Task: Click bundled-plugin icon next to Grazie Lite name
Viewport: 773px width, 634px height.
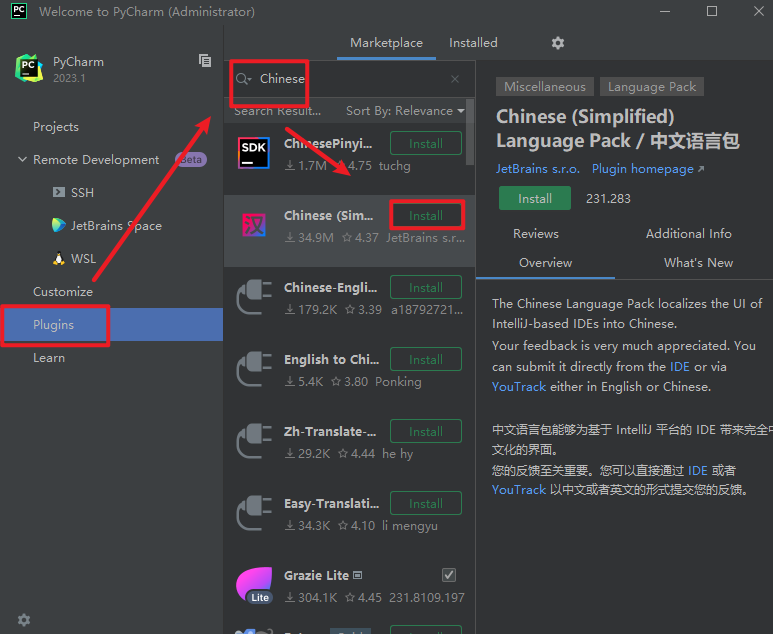Action: point(358,575)
